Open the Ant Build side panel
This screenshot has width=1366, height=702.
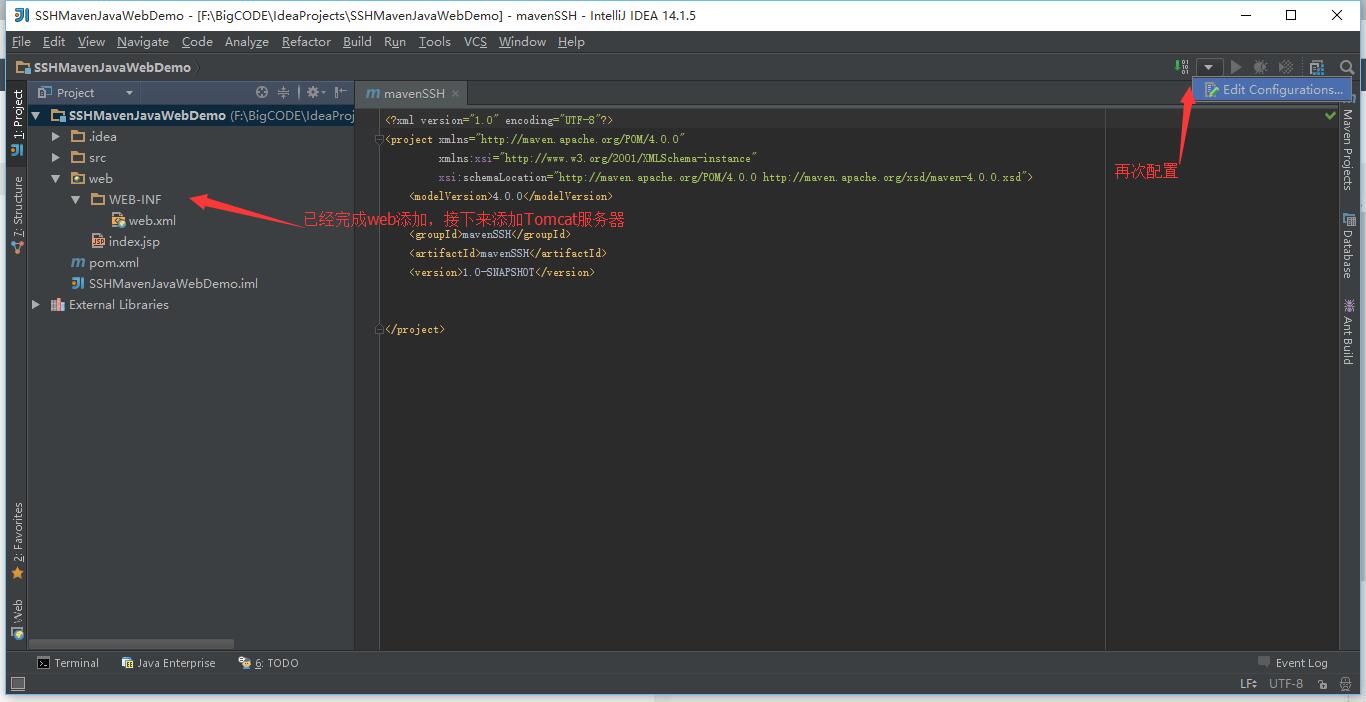(x=1349, y=331)
